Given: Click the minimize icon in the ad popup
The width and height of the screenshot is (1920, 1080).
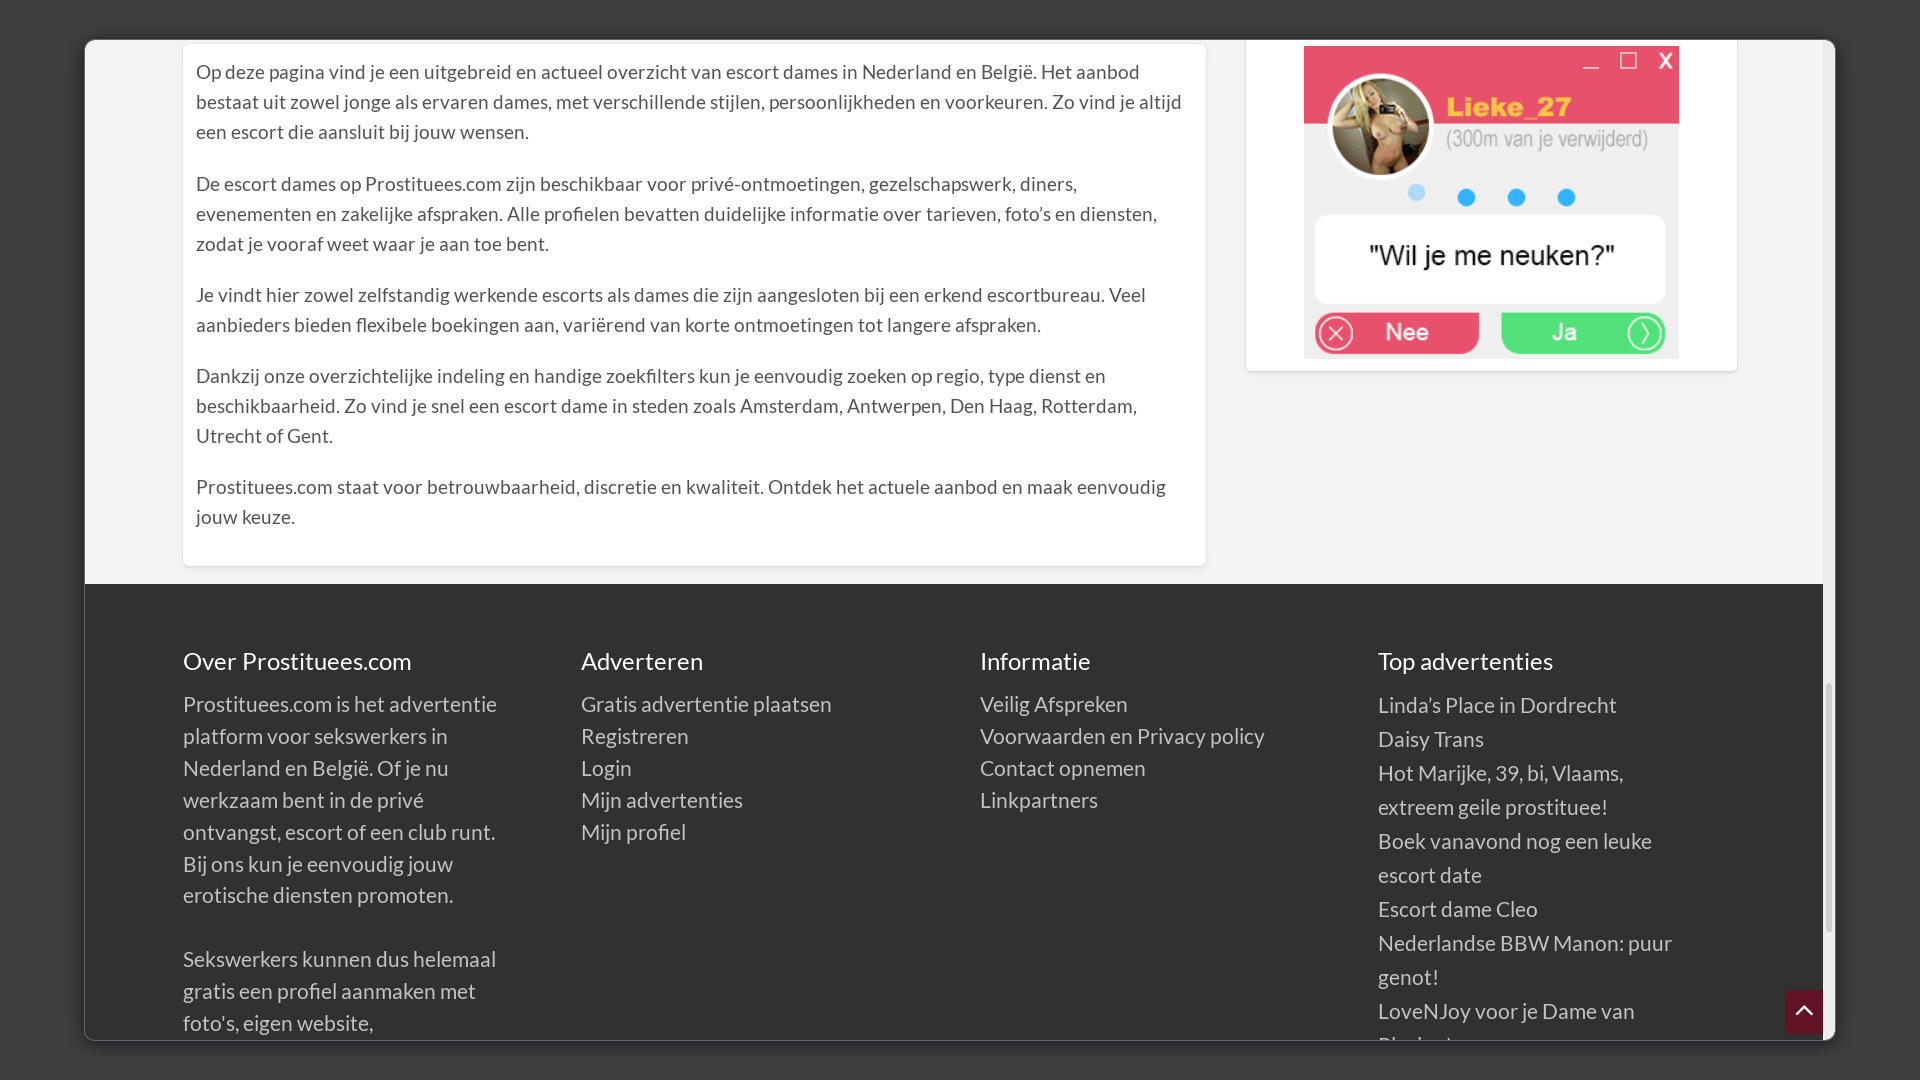Looking at the screenshot, I should (x=1591, y=63).
